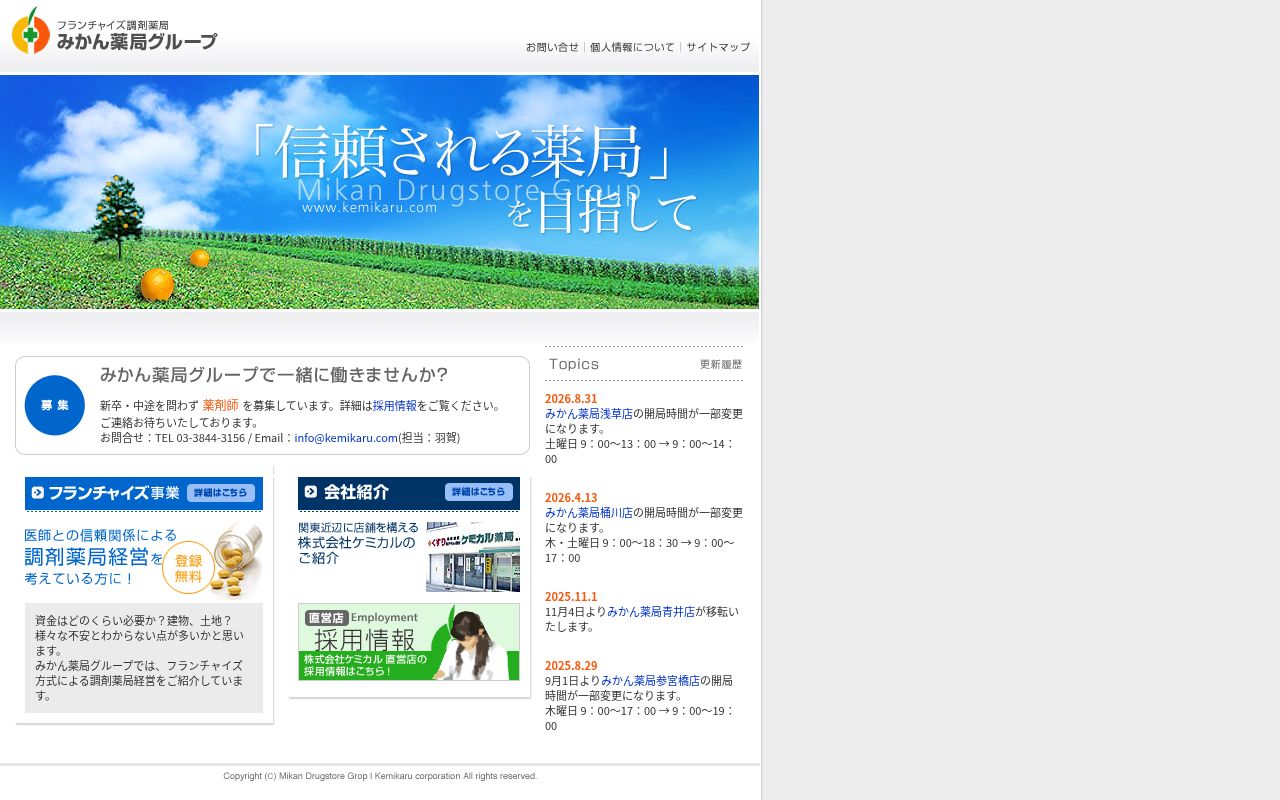Open the 採用情報 Employment banner
Image resolution: width=1280 pixels, height=800 pixels.
pos(409,642)
